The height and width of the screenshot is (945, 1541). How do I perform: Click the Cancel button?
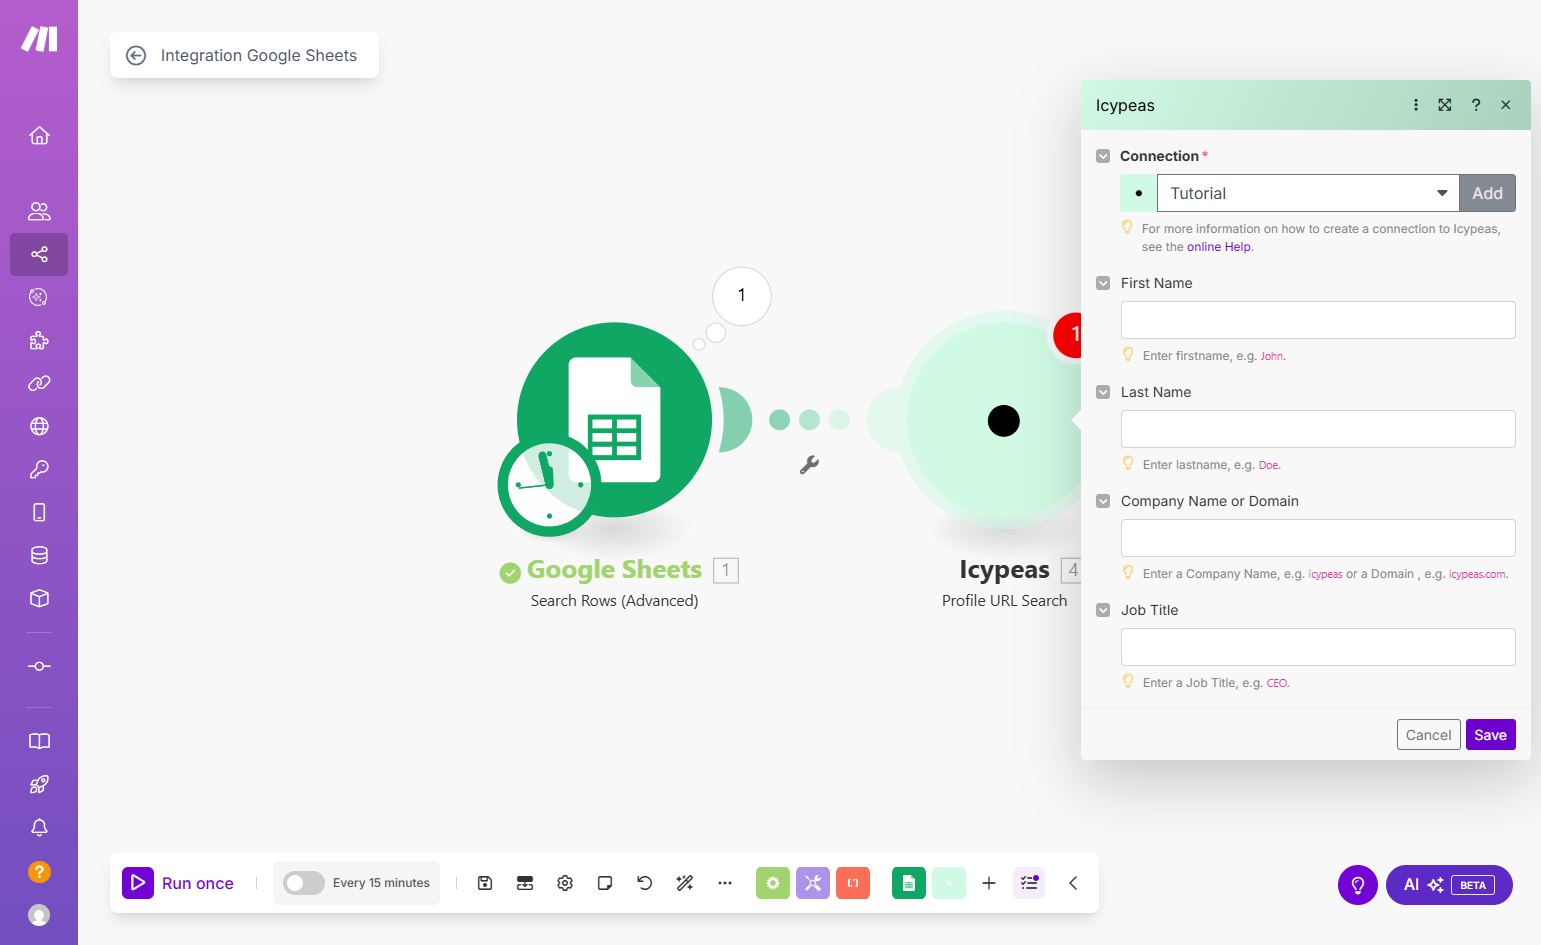coord(1428,735)
